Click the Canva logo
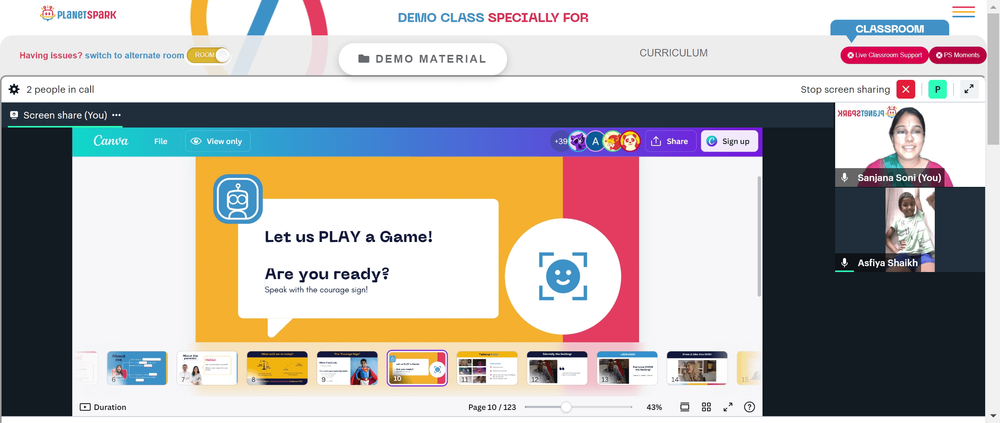Image resolution: width=1000 pixels, height=423 pixels. [x=111, y=141]
